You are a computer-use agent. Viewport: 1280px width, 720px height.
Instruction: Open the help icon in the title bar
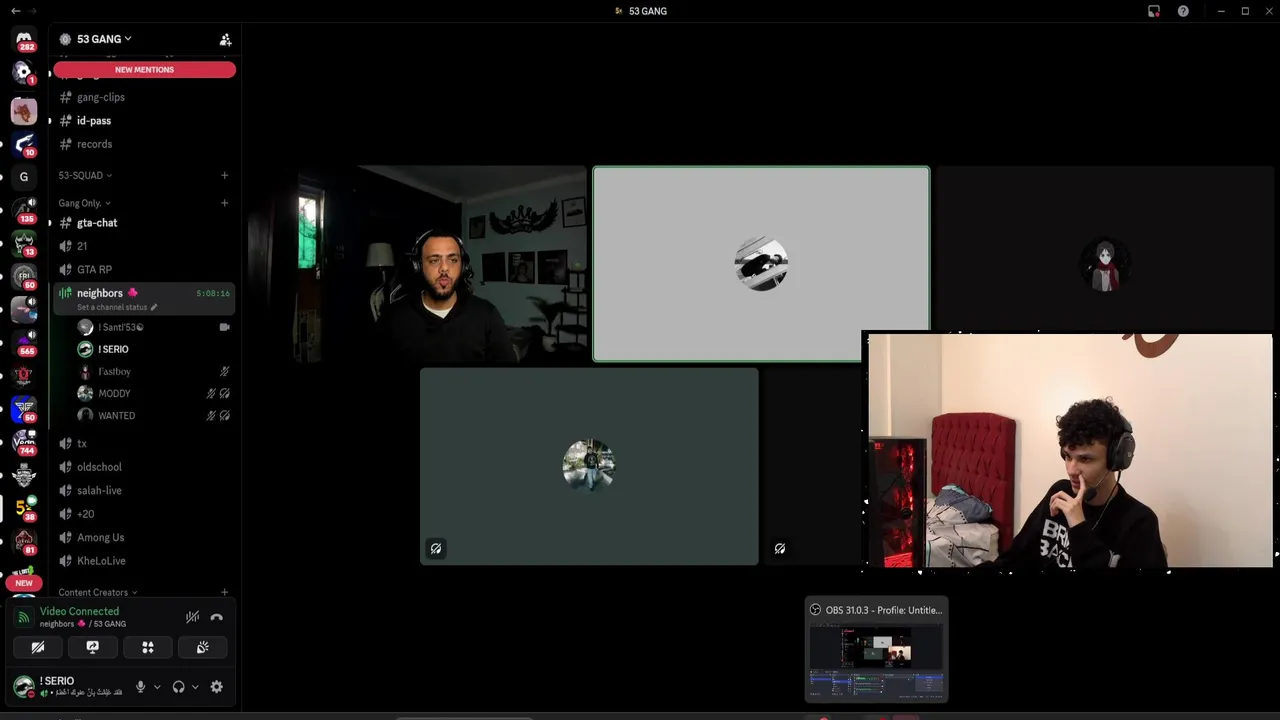tap(1183, 11)
